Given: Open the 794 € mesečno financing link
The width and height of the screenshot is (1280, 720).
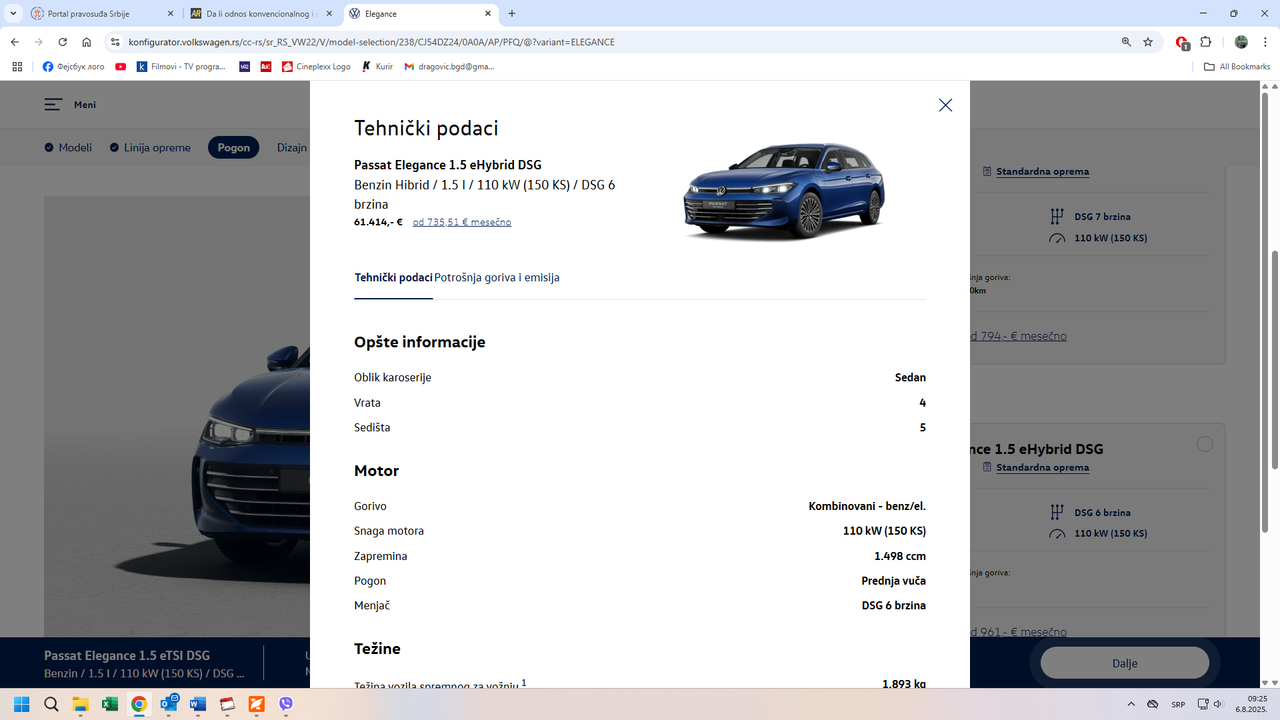Looking at the screenshot, I should (1018, 336).
